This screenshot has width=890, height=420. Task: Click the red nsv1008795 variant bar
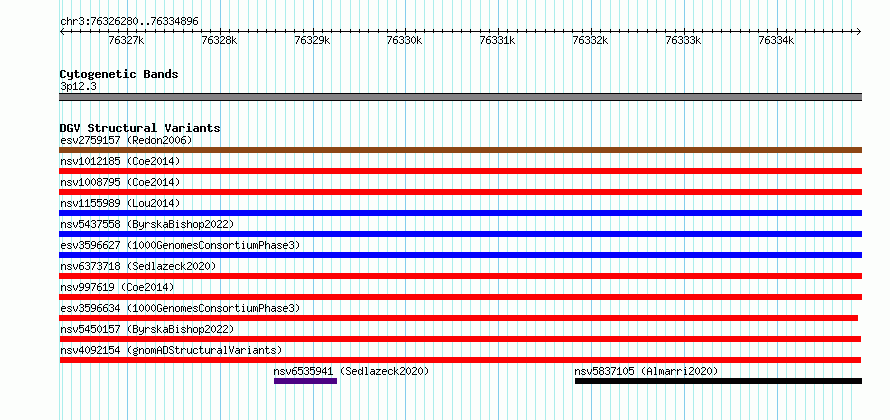pos(460,192)
